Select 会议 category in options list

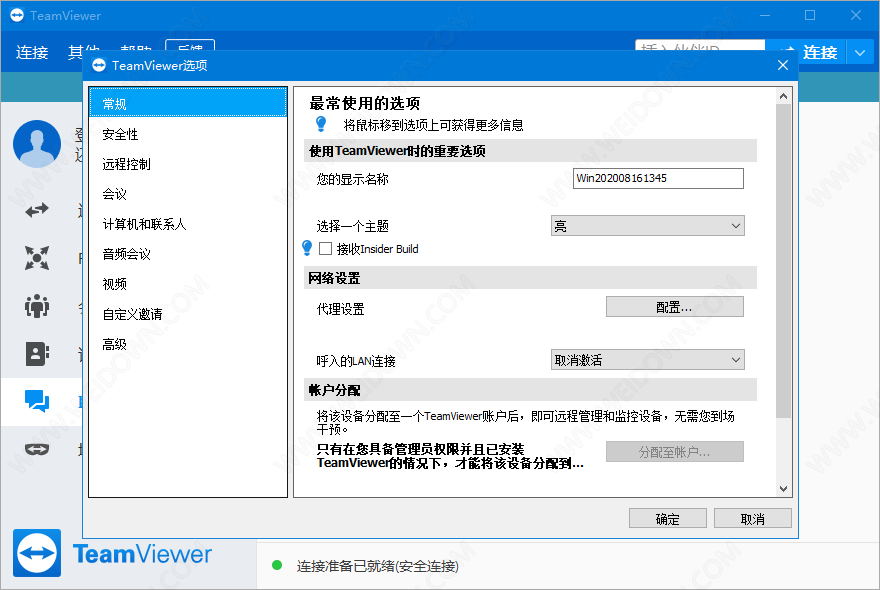coord(188,194)
